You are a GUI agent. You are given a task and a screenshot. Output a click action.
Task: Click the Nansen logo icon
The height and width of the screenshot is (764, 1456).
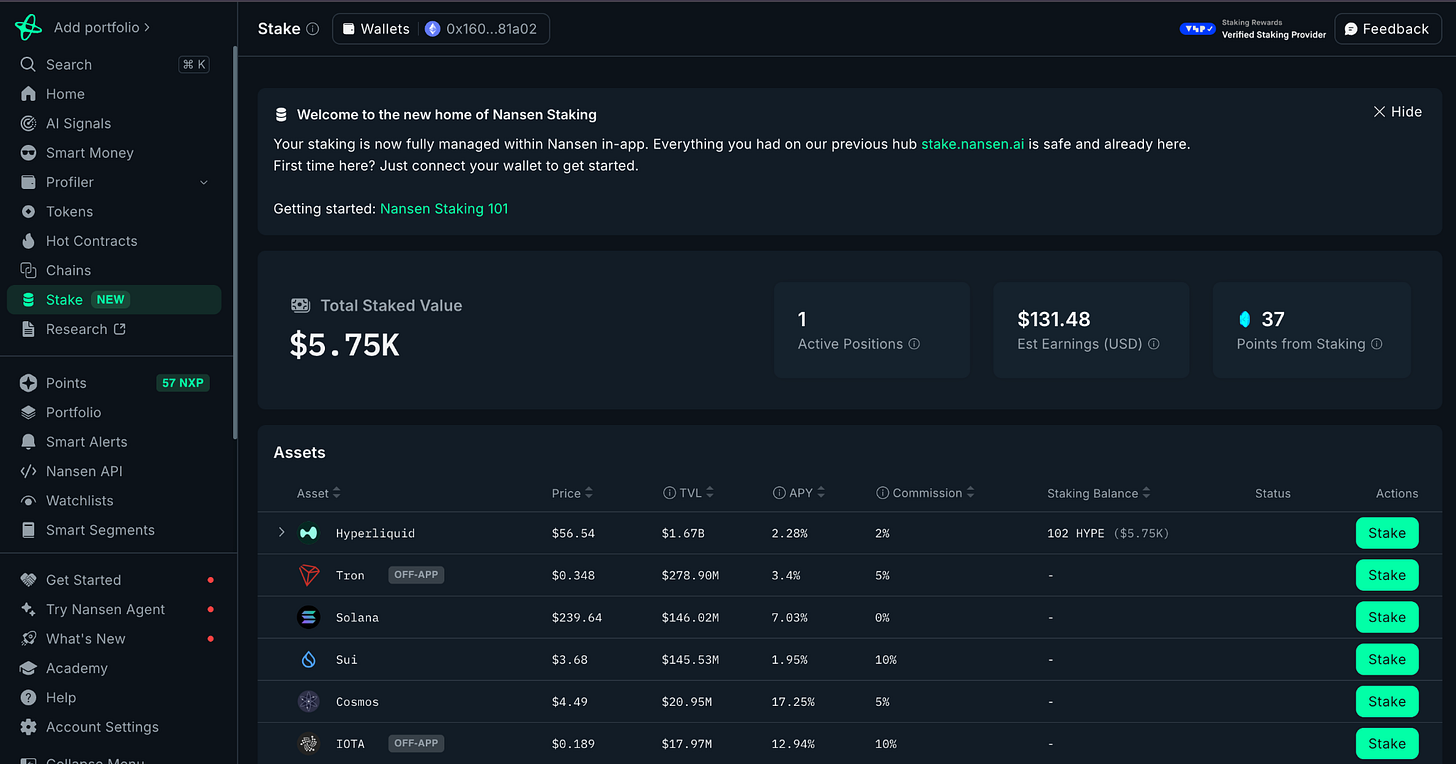coord(28,27)
